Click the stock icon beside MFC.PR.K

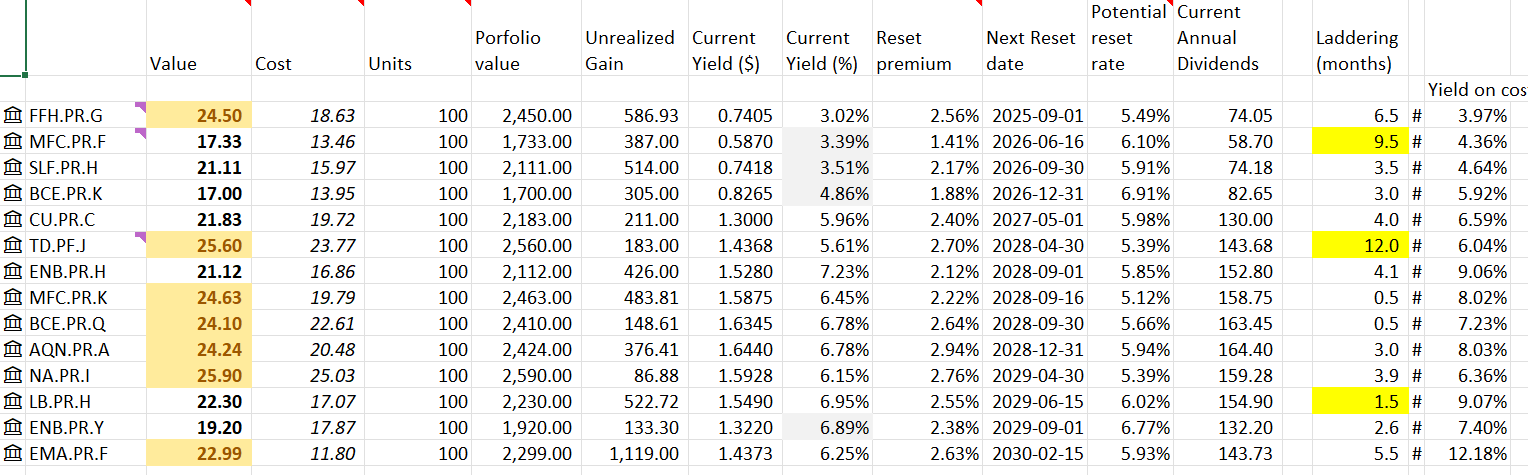coord(13,298)
